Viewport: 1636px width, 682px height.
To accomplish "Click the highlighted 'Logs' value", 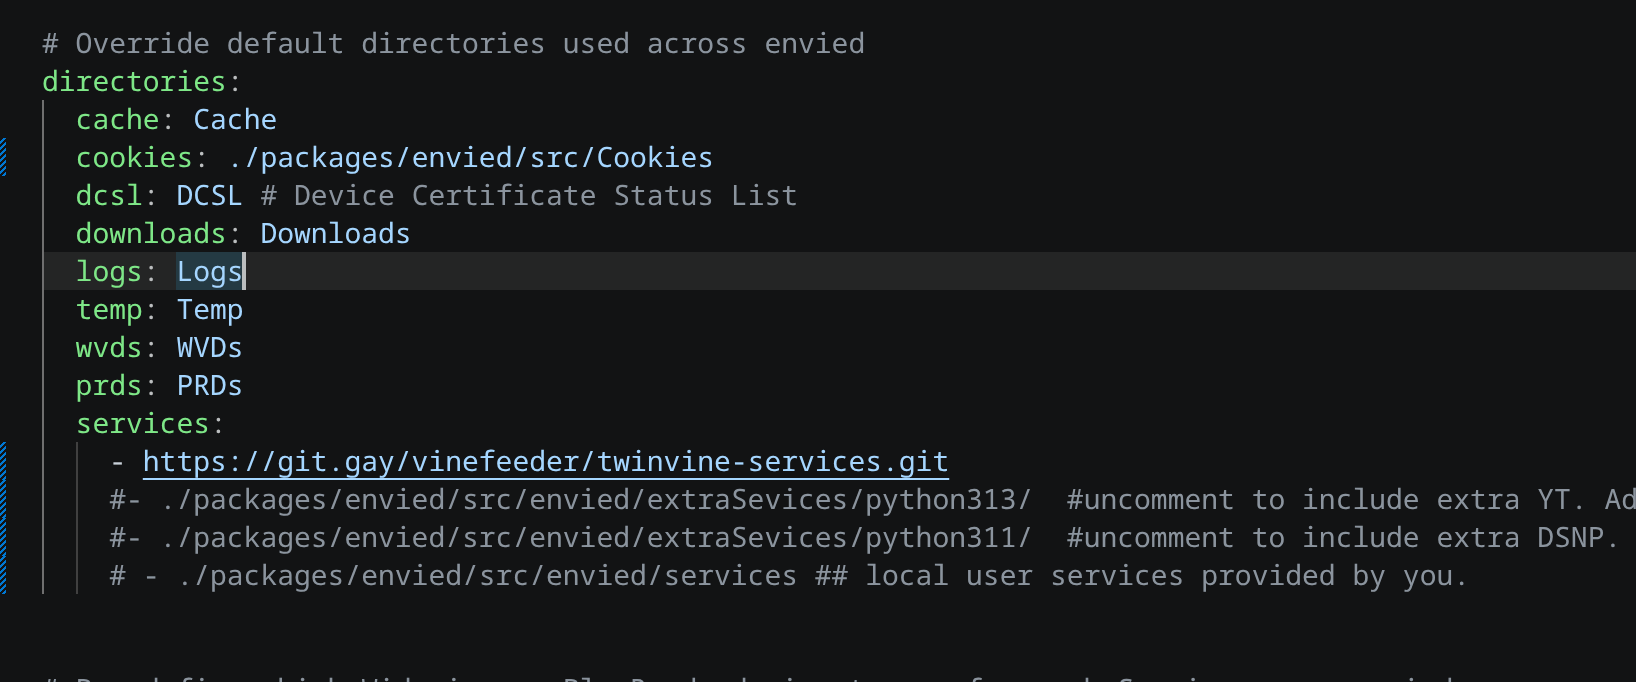I will [209, 272].
